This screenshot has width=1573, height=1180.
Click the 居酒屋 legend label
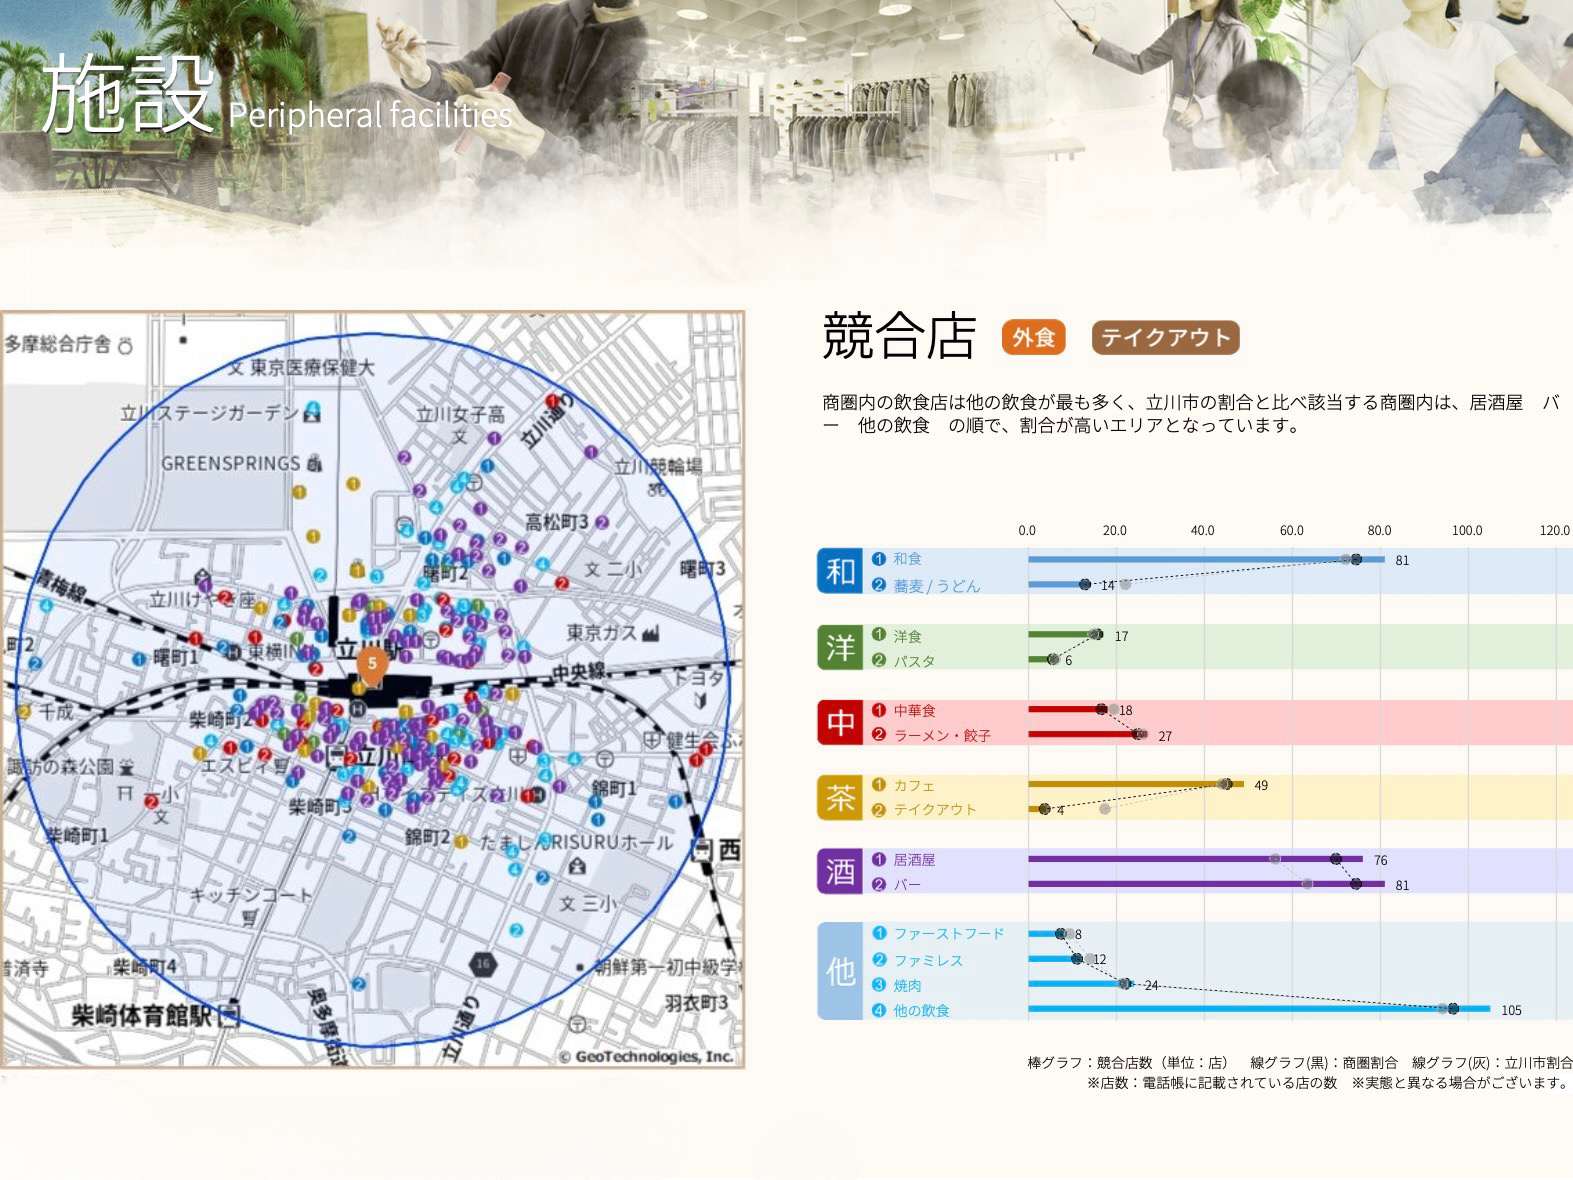(914, 860)
